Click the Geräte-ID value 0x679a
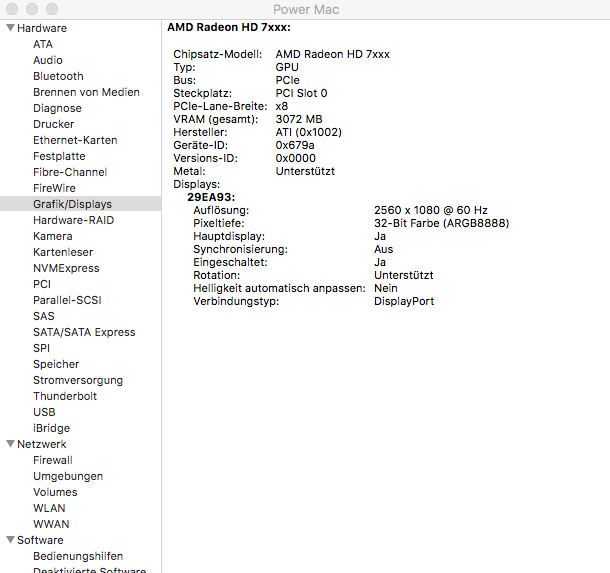 295,145
